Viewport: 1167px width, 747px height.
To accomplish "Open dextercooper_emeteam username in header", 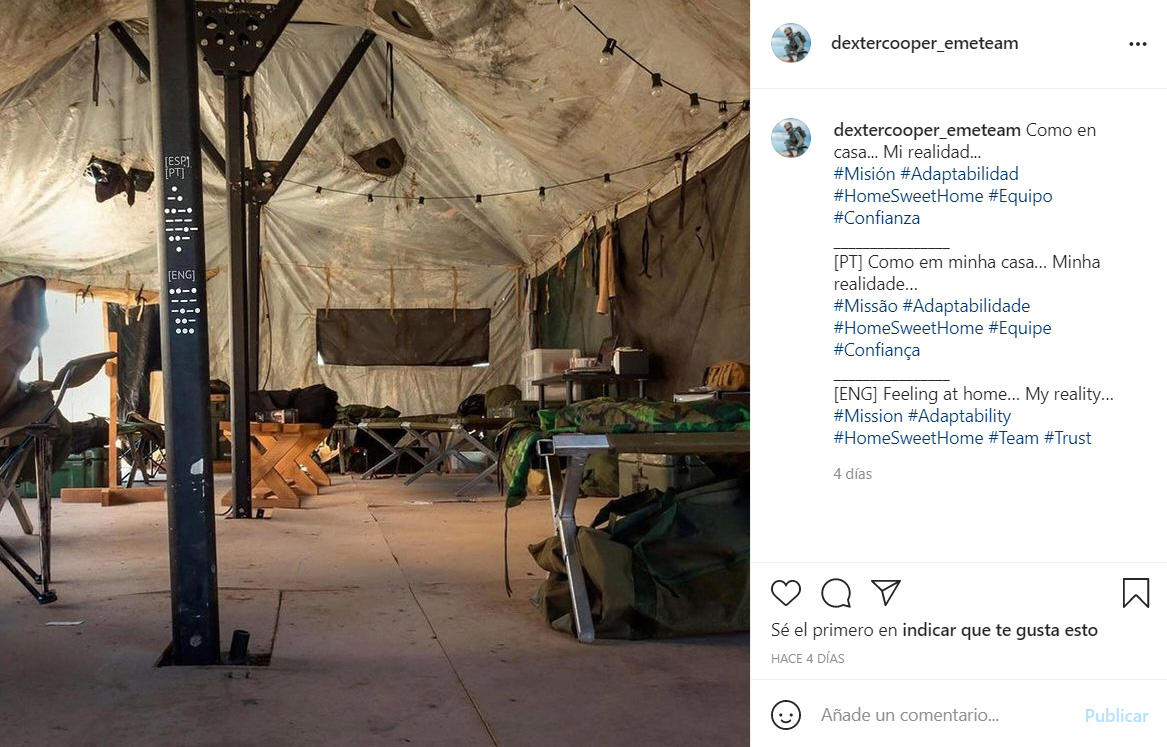I will (x=924, y=43).
